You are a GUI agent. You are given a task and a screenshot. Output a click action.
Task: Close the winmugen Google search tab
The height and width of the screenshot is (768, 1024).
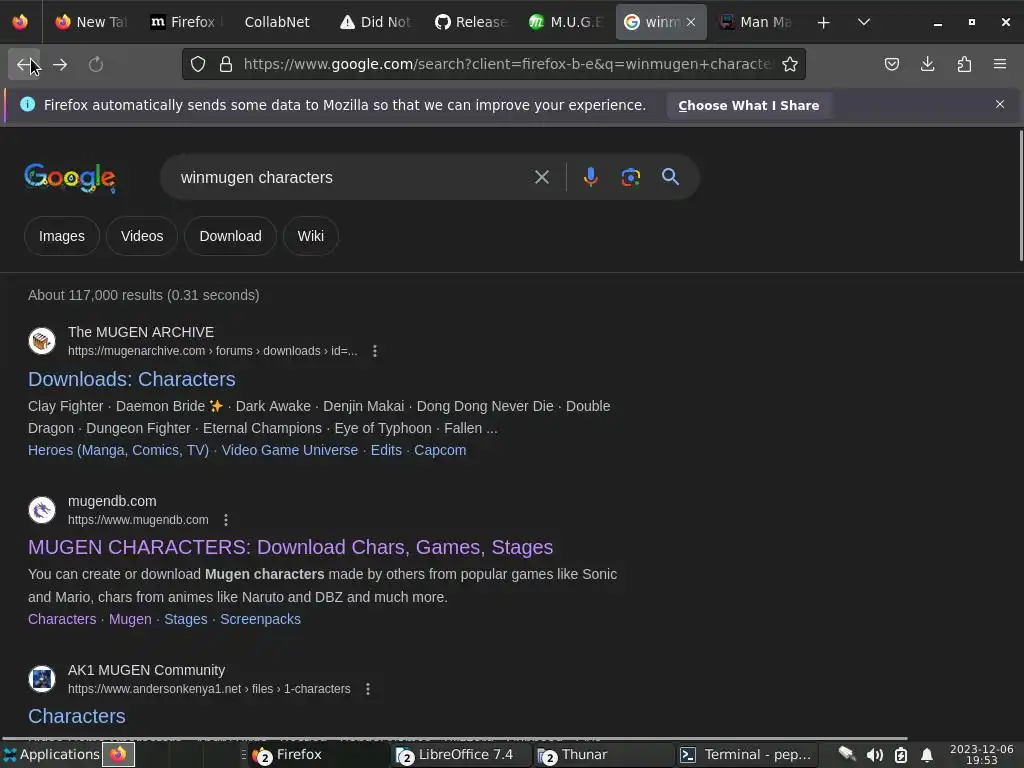[691, 22]
